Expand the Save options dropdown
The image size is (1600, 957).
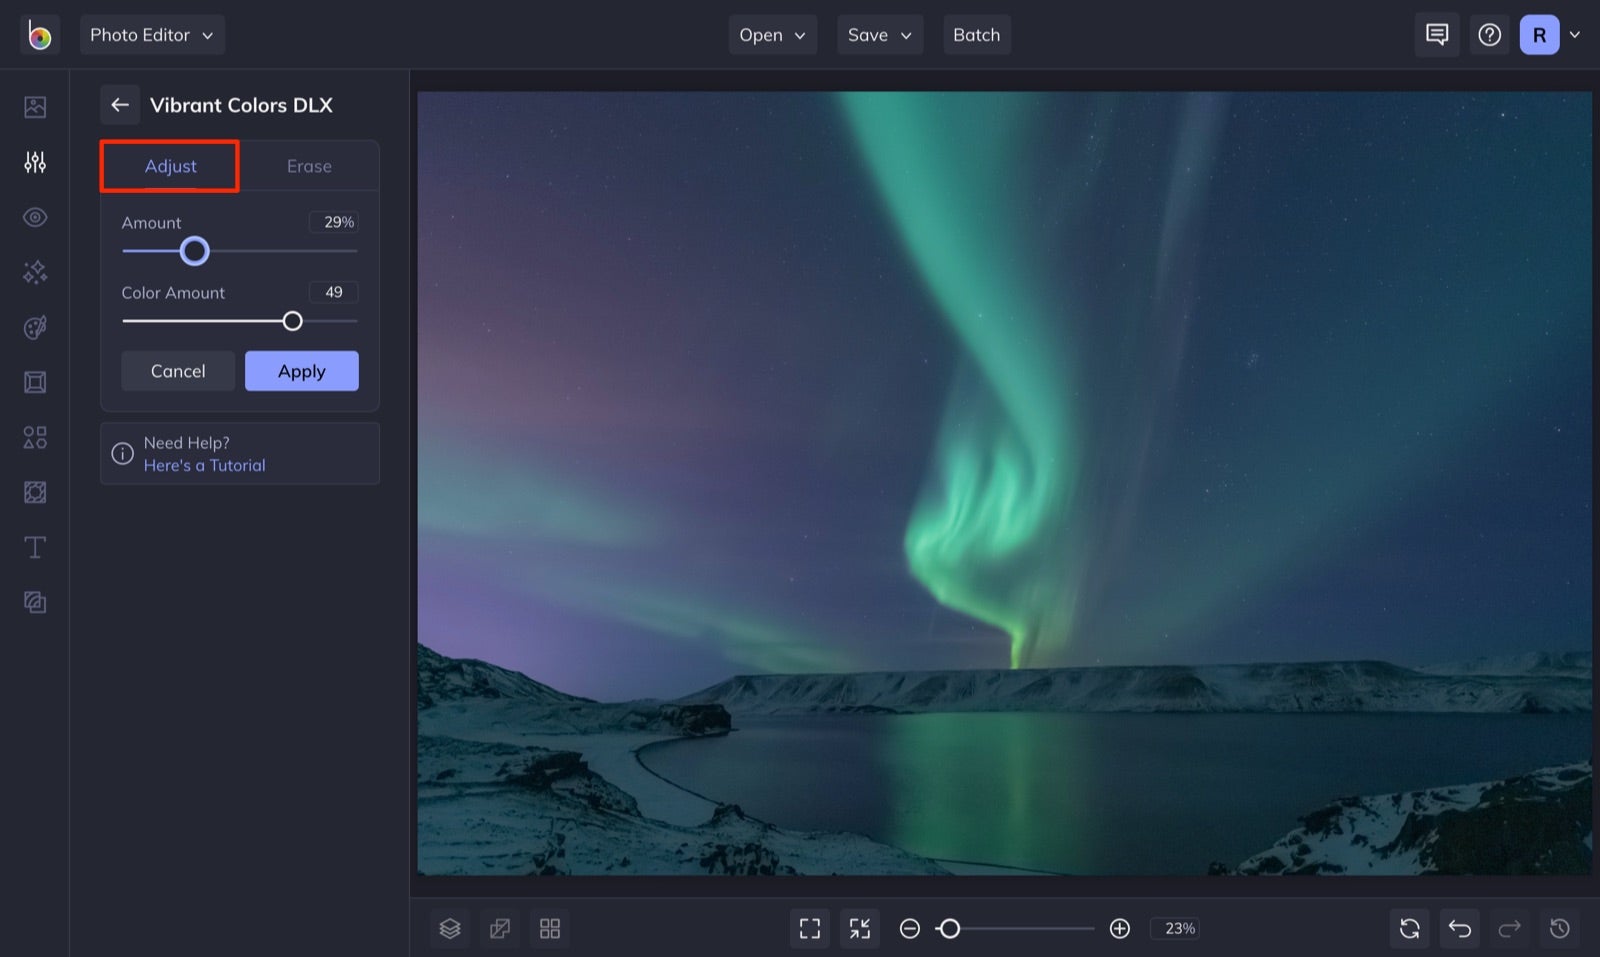(x=879, y=34)
